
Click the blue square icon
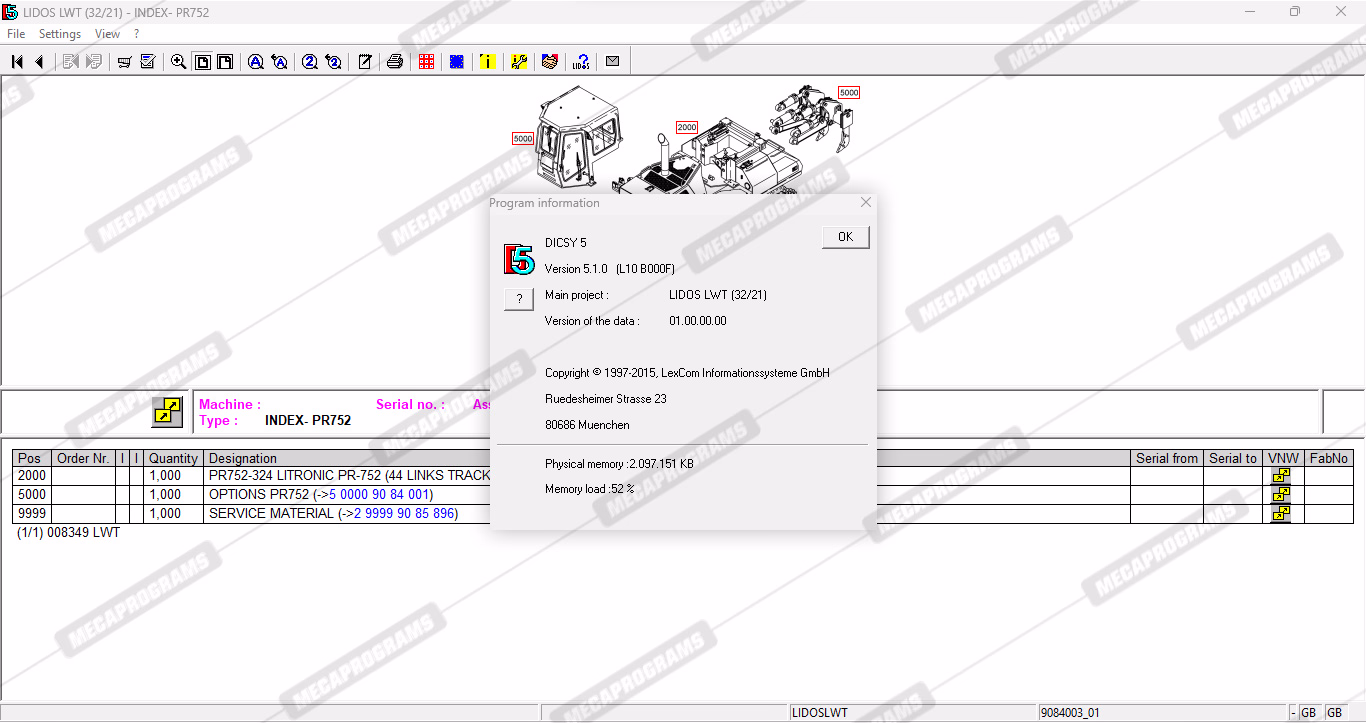point(457,62)
